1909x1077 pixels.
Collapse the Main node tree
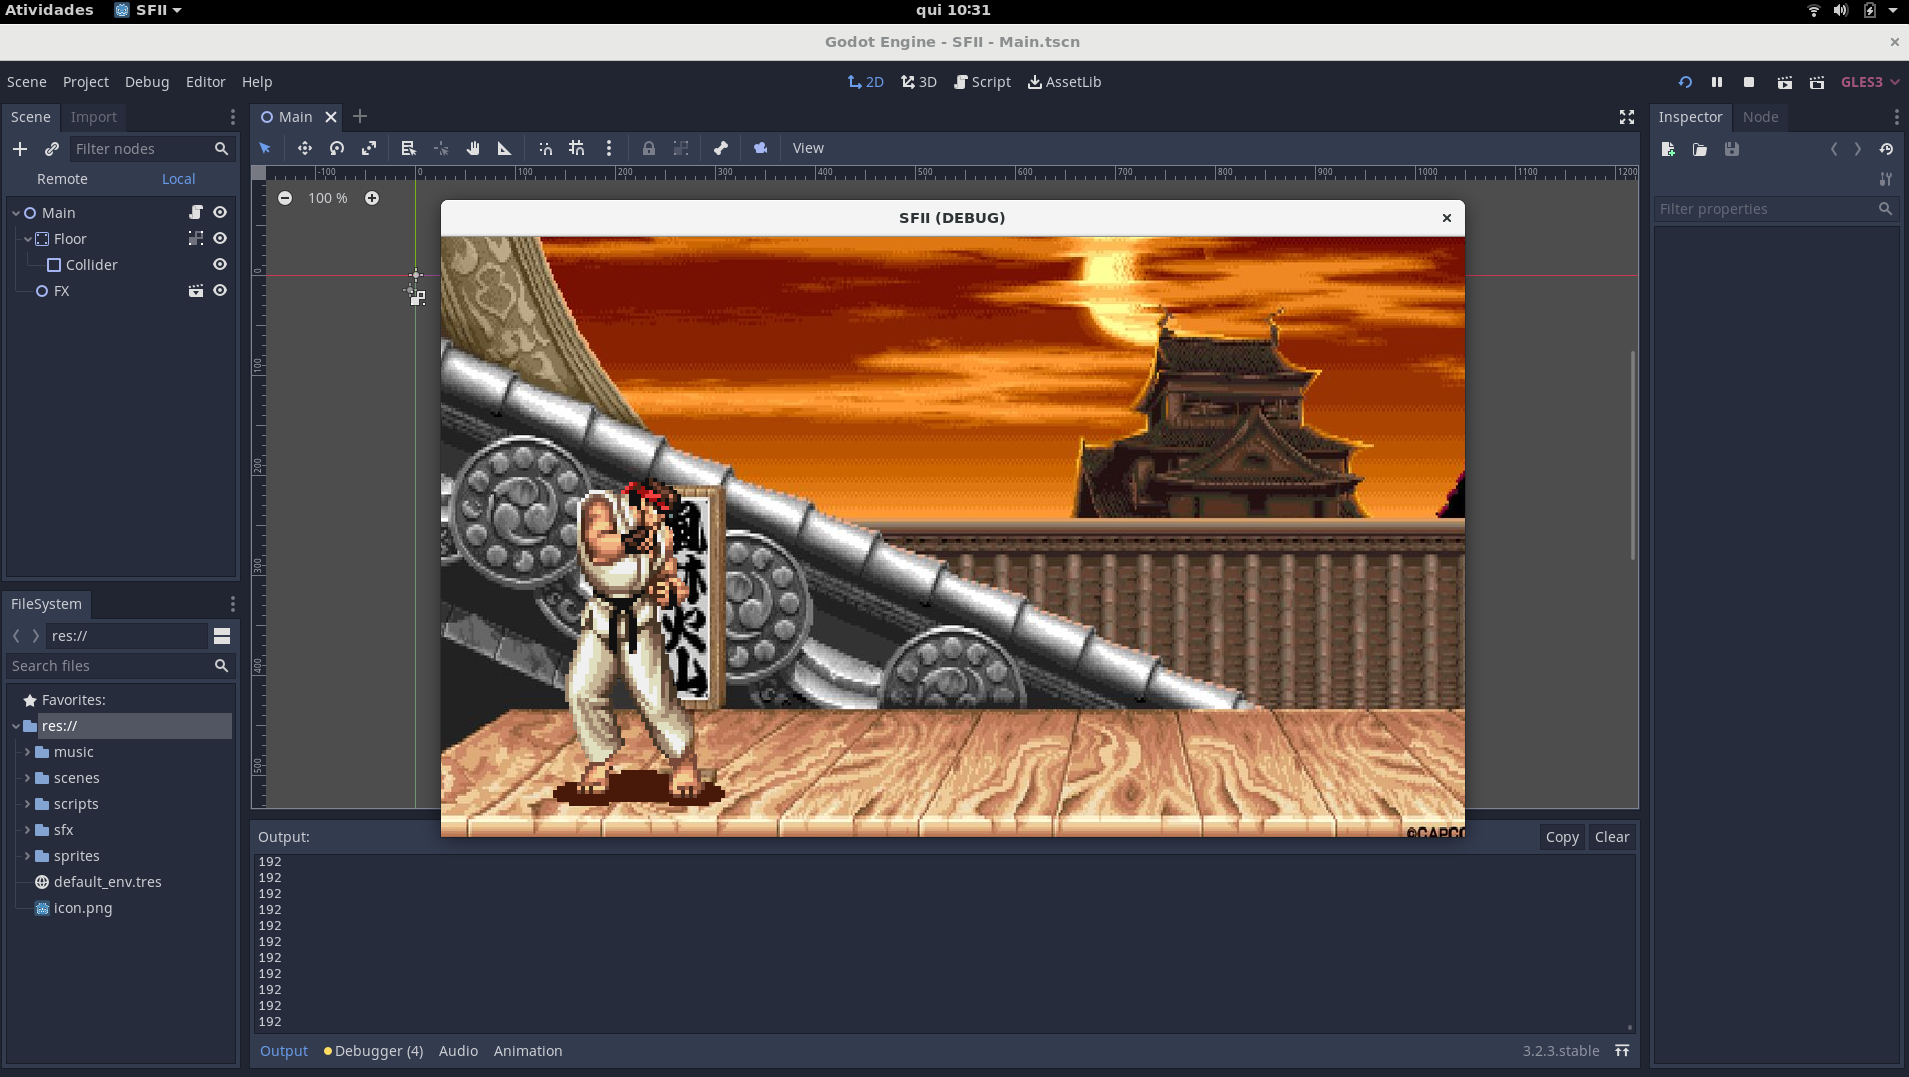[16, 213]
